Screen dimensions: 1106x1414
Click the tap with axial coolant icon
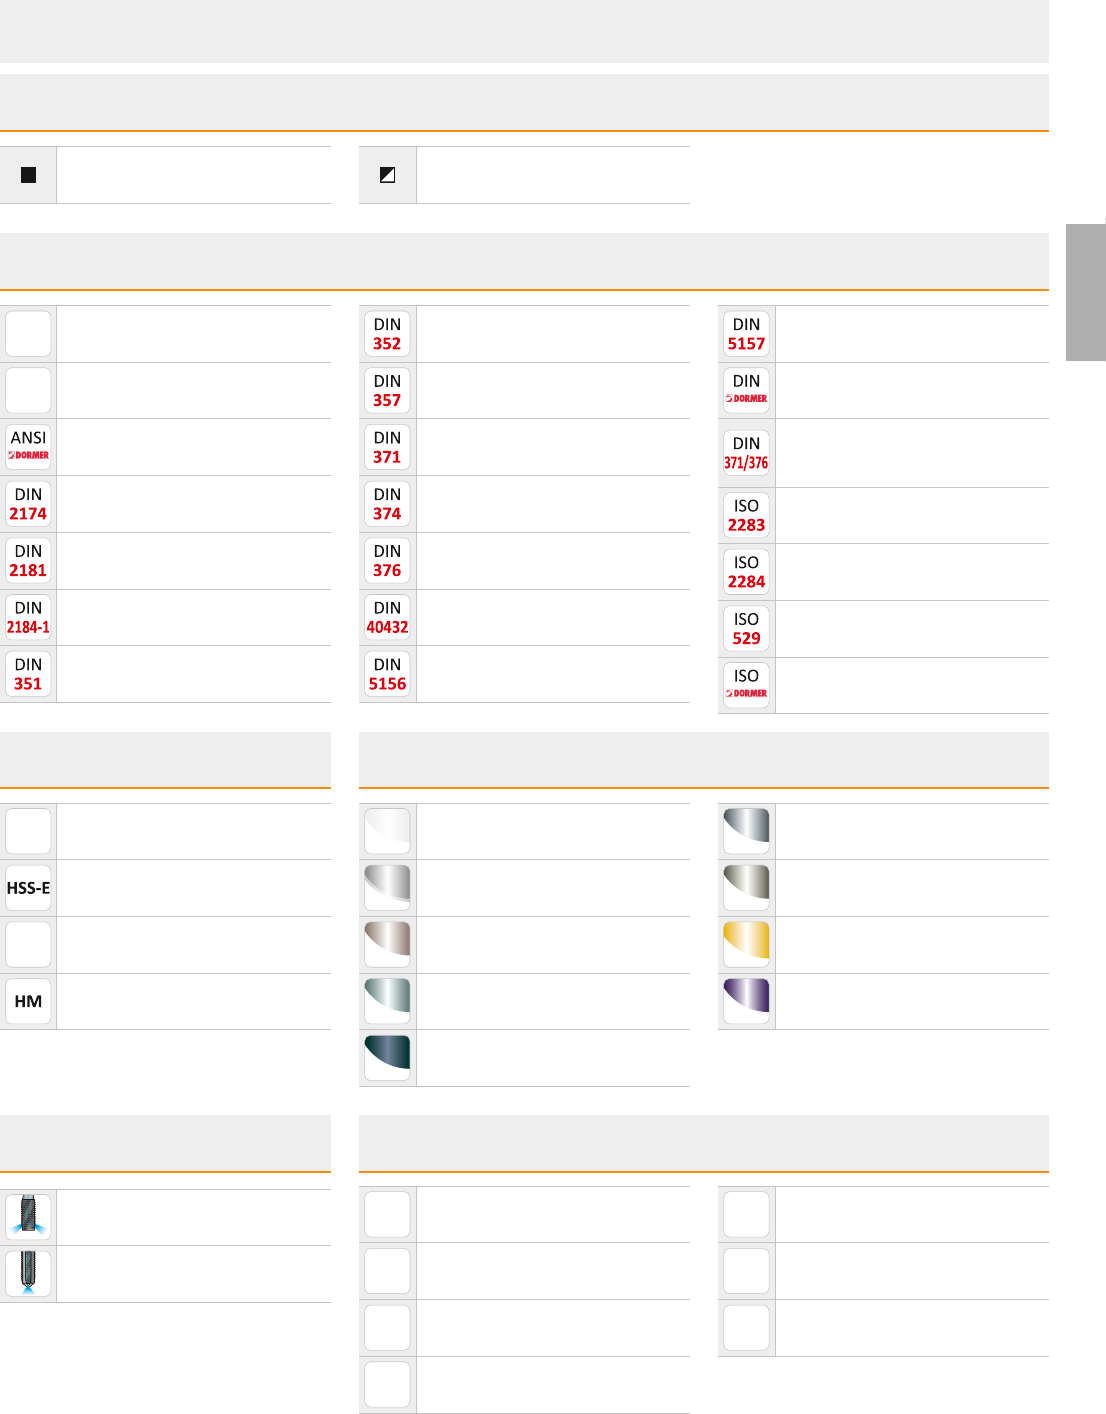28,1274
